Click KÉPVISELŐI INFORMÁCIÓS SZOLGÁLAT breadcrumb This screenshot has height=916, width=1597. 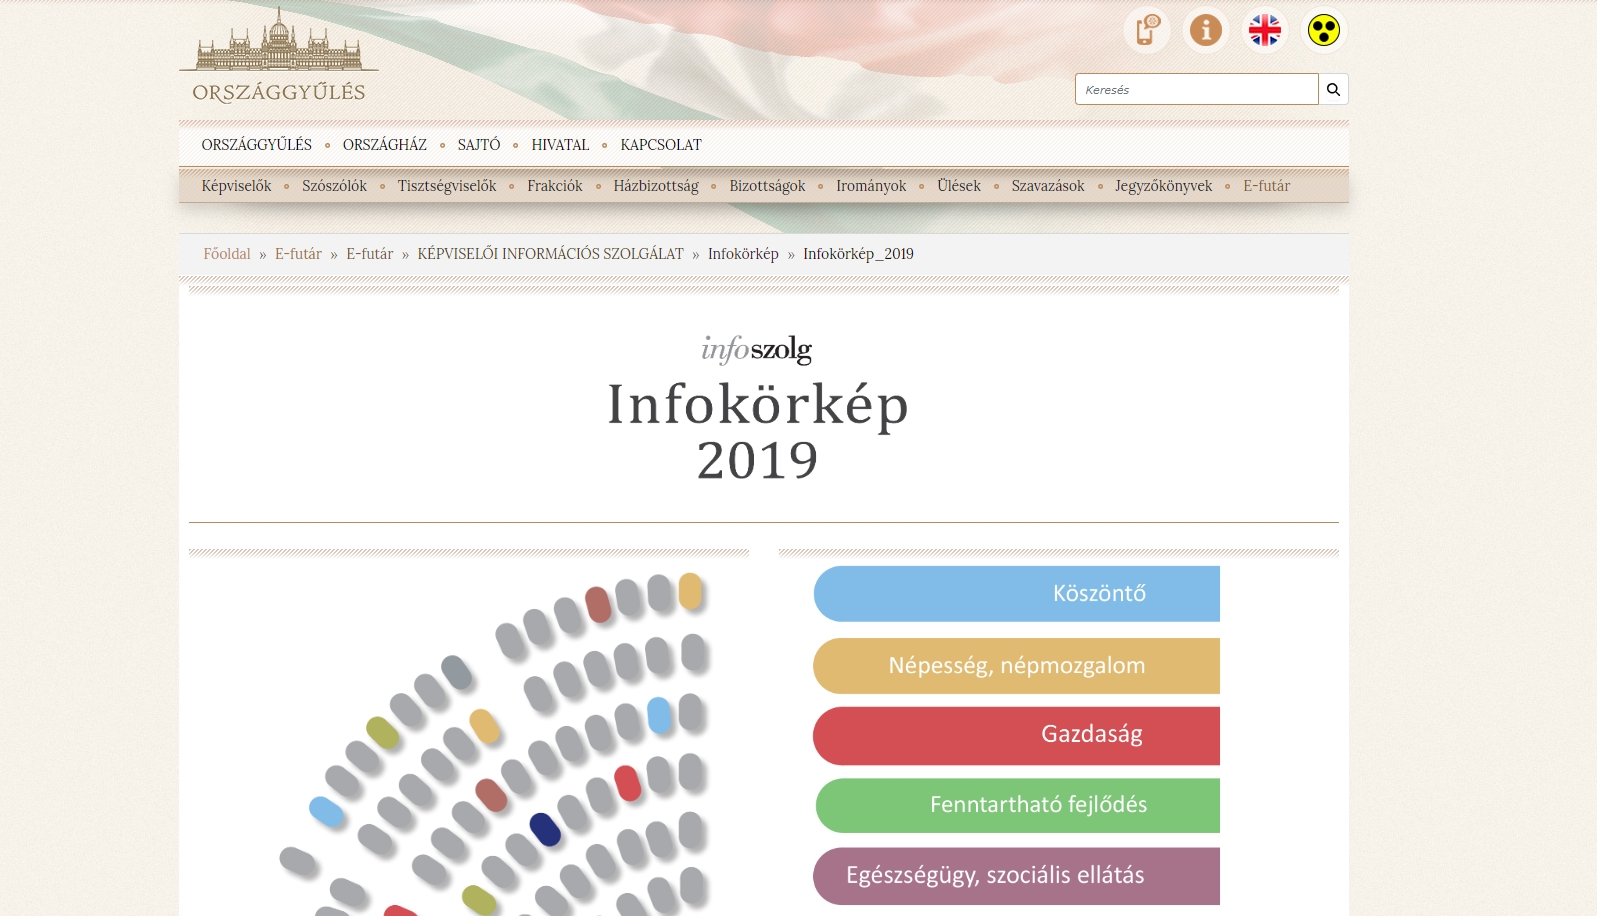(550, 254)
